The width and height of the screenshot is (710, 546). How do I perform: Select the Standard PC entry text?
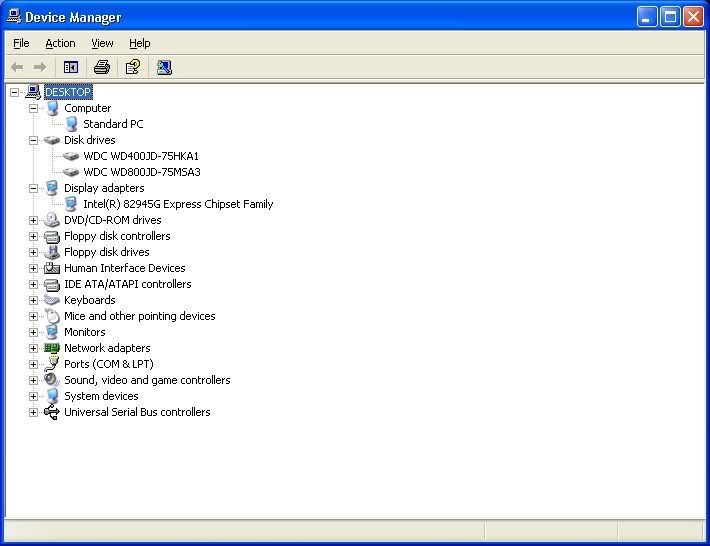click(x=113, y=124)
